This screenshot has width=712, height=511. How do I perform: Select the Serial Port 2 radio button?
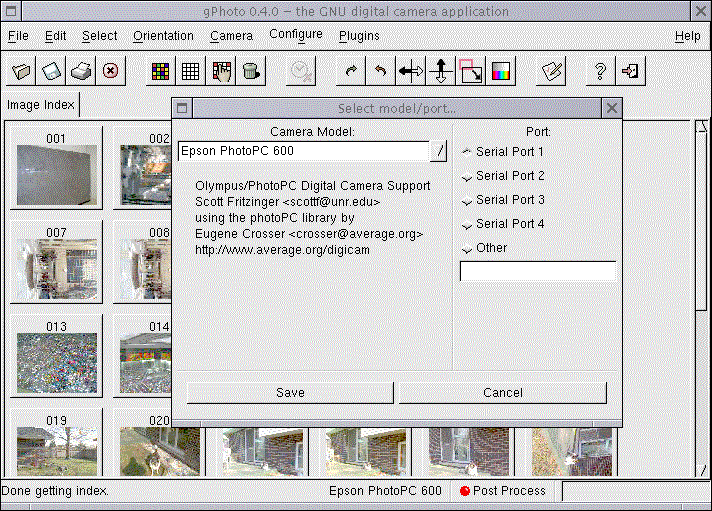pos(466,177)
